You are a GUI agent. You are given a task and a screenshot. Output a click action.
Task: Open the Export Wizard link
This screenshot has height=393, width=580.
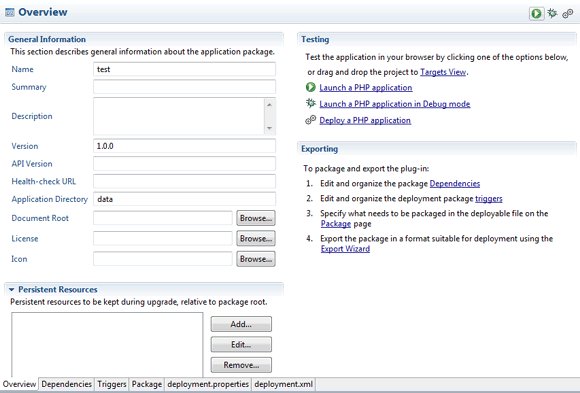345,249
